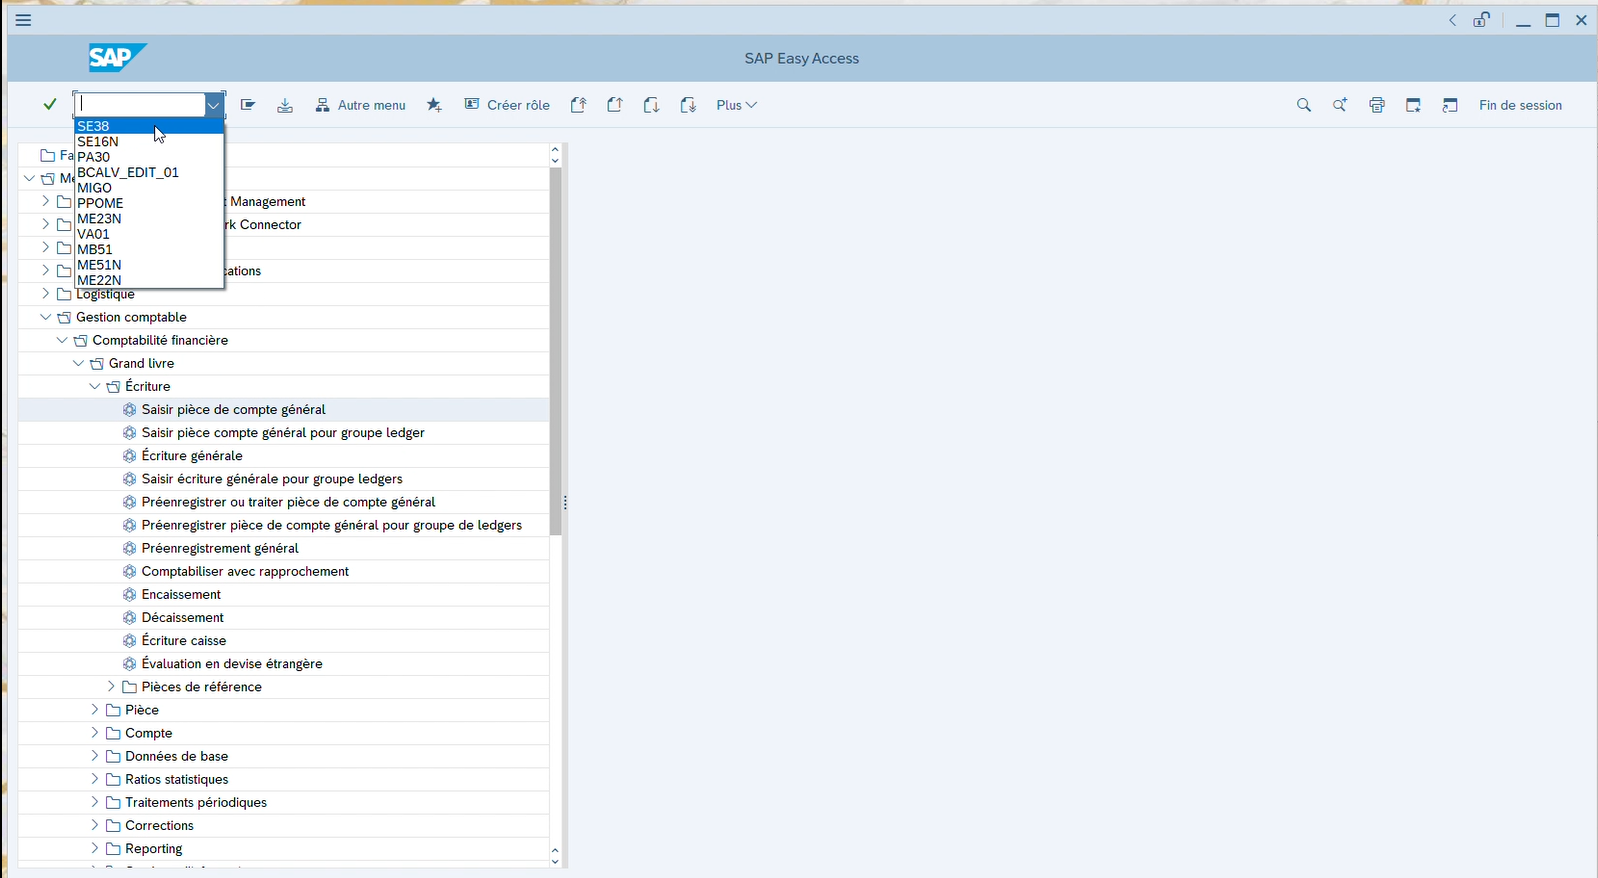Viewport: 1598px width, 878px height.
Task: Click the Autre menu icon
Action: [x=322, y=105]
